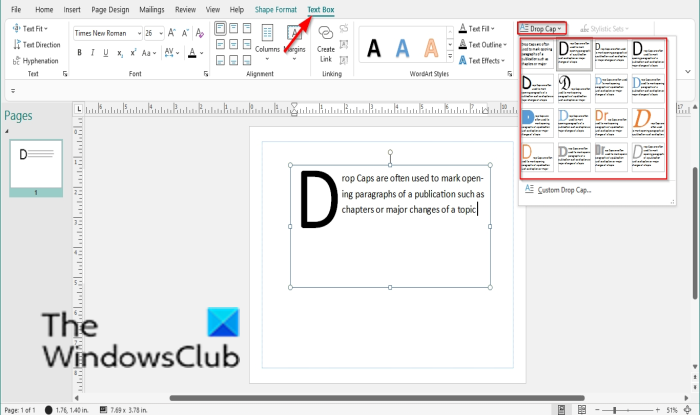Open the Text Outline menu
This screenshot has height=415, width=700.
click(x=483, y=45)
